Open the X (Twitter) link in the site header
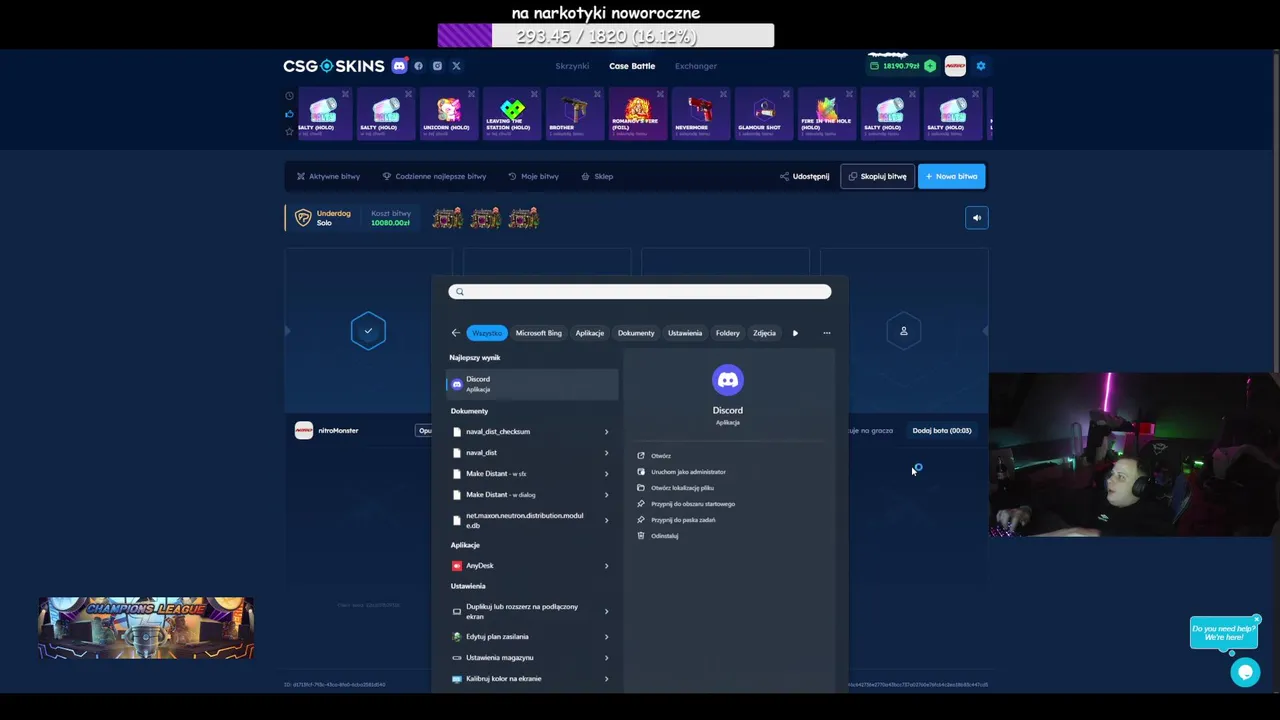 (x=456, y=66)
